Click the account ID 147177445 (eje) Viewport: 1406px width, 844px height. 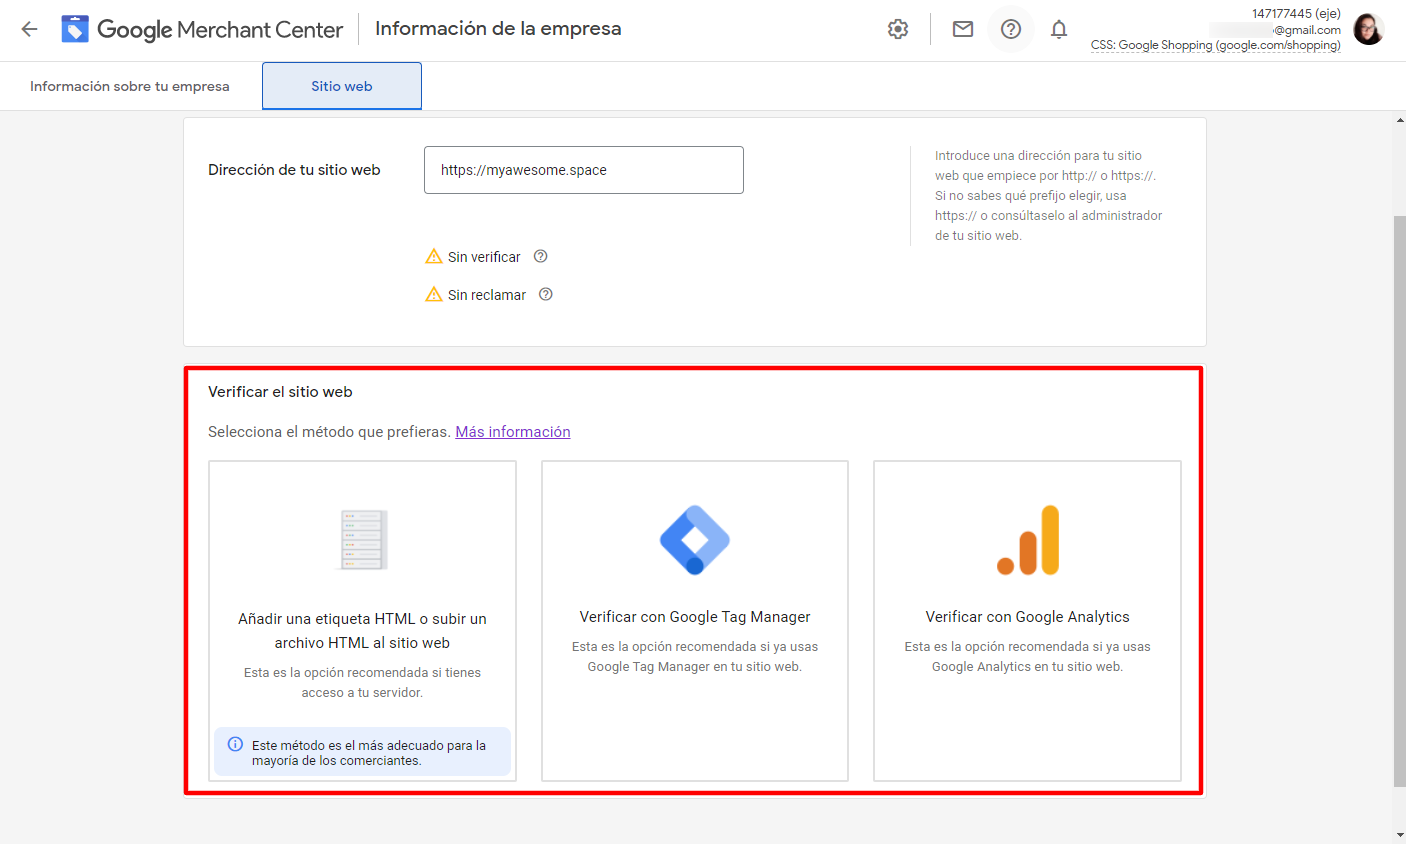(1296, 13)
